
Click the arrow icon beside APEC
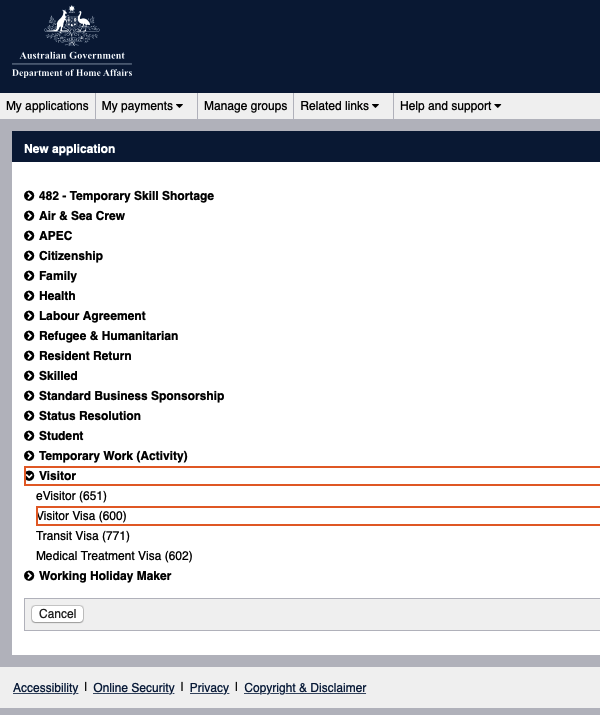[x=30, y=236]
